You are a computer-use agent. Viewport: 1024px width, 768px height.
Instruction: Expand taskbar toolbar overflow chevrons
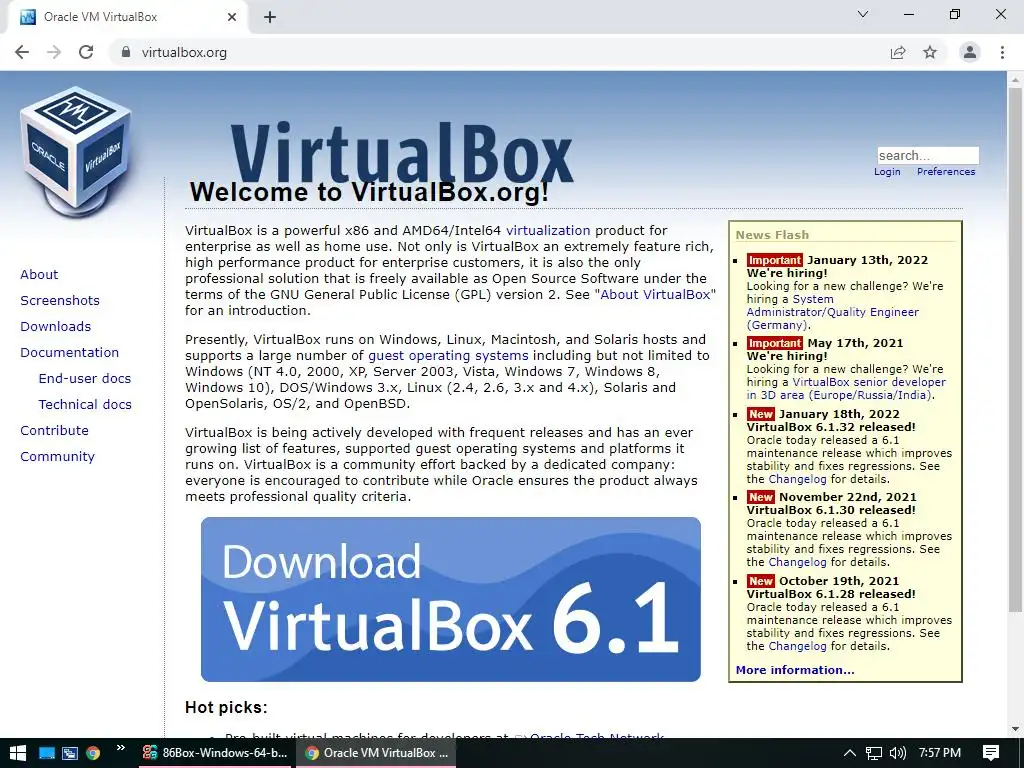click(121, 748)
